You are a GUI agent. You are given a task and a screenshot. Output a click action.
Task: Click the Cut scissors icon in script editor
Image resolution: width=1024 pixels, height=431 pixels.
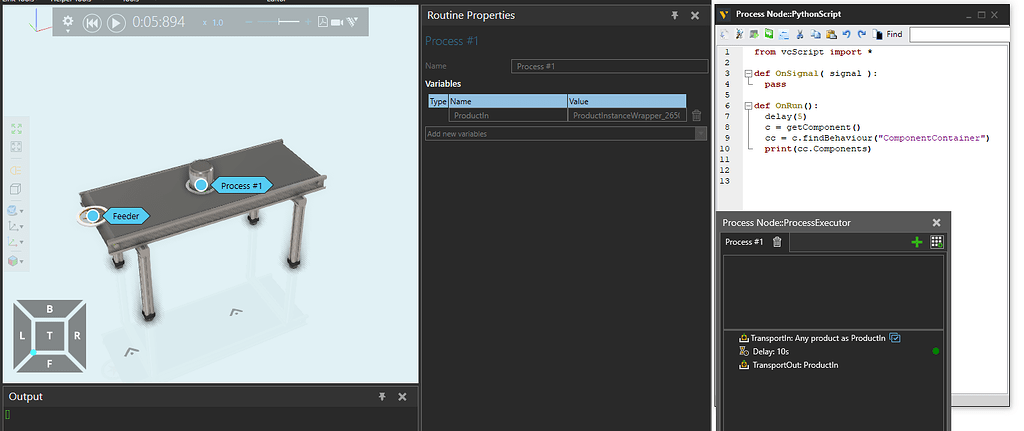point(801,34)
